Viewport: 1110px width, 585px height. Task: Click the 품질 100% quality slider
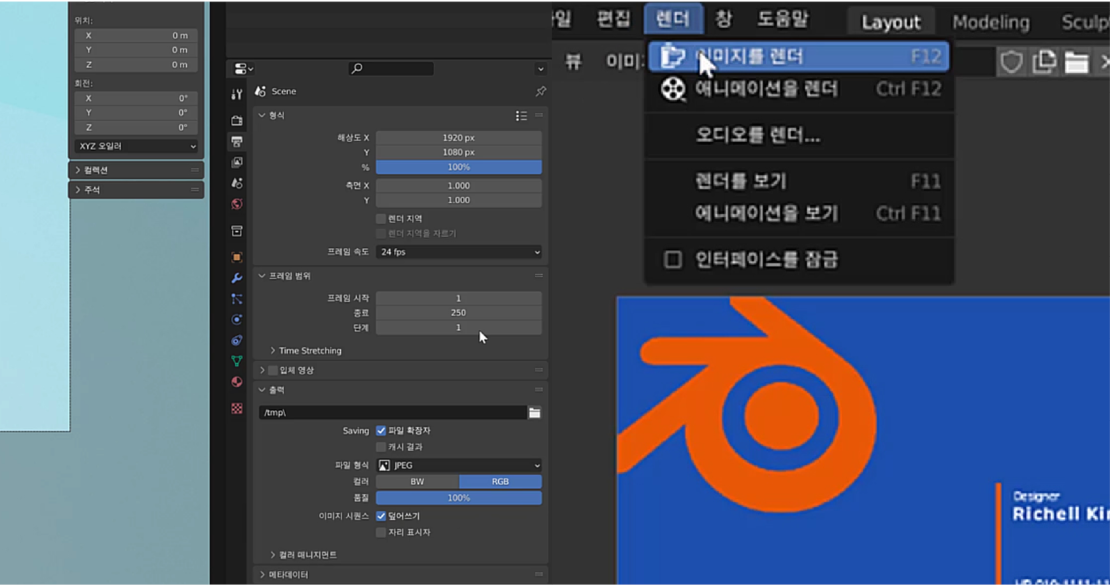pyautogui.click(x=459, y=498)
